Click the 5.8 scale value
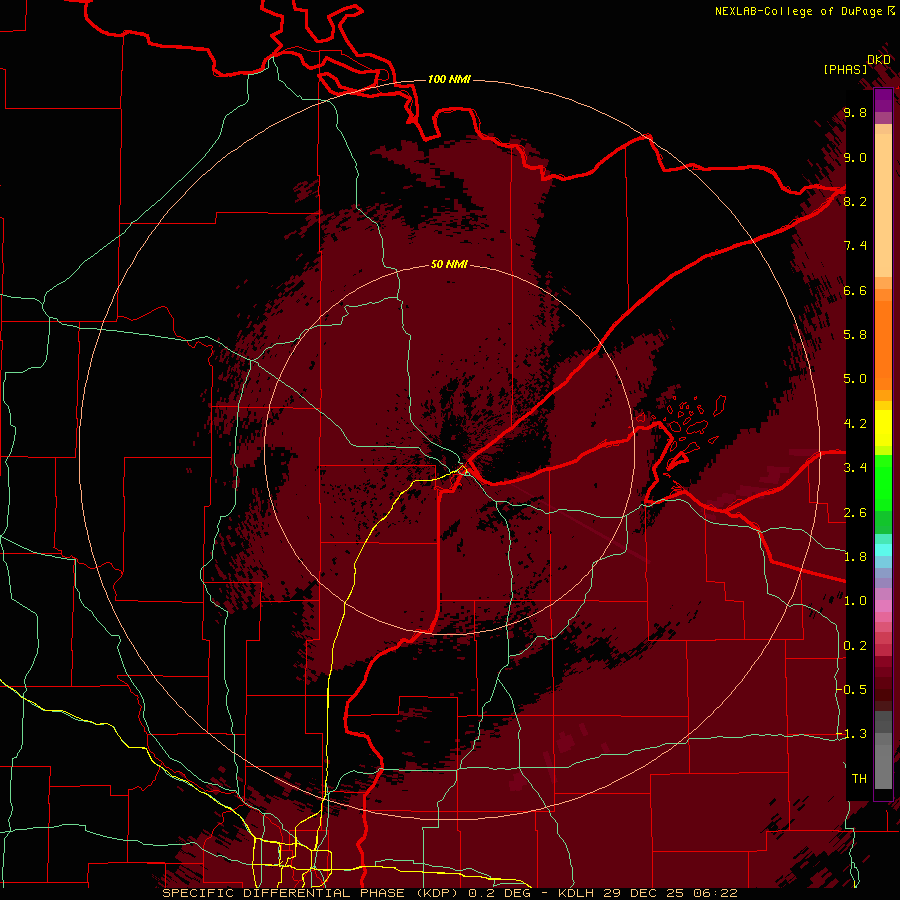 (855, 335)
